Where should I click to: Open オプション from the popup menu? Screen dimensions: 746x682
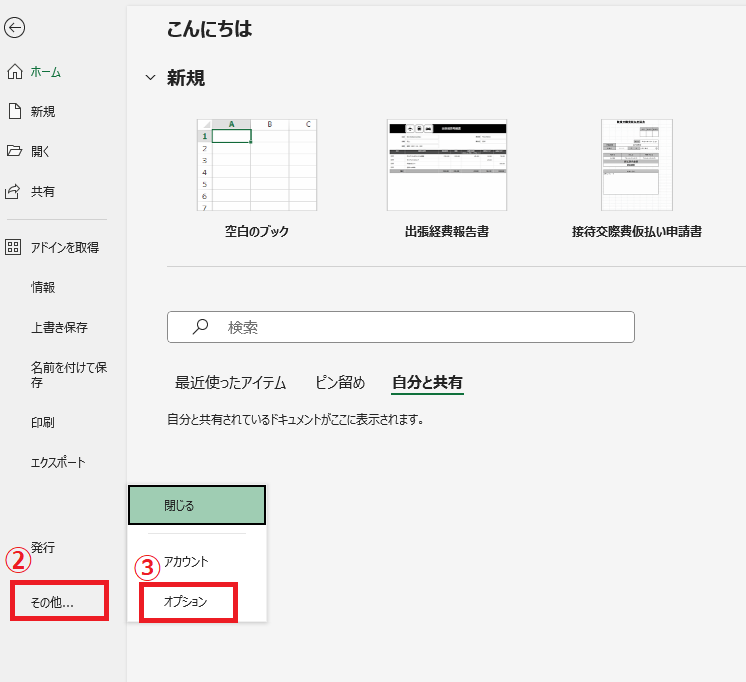pos(188,602)
